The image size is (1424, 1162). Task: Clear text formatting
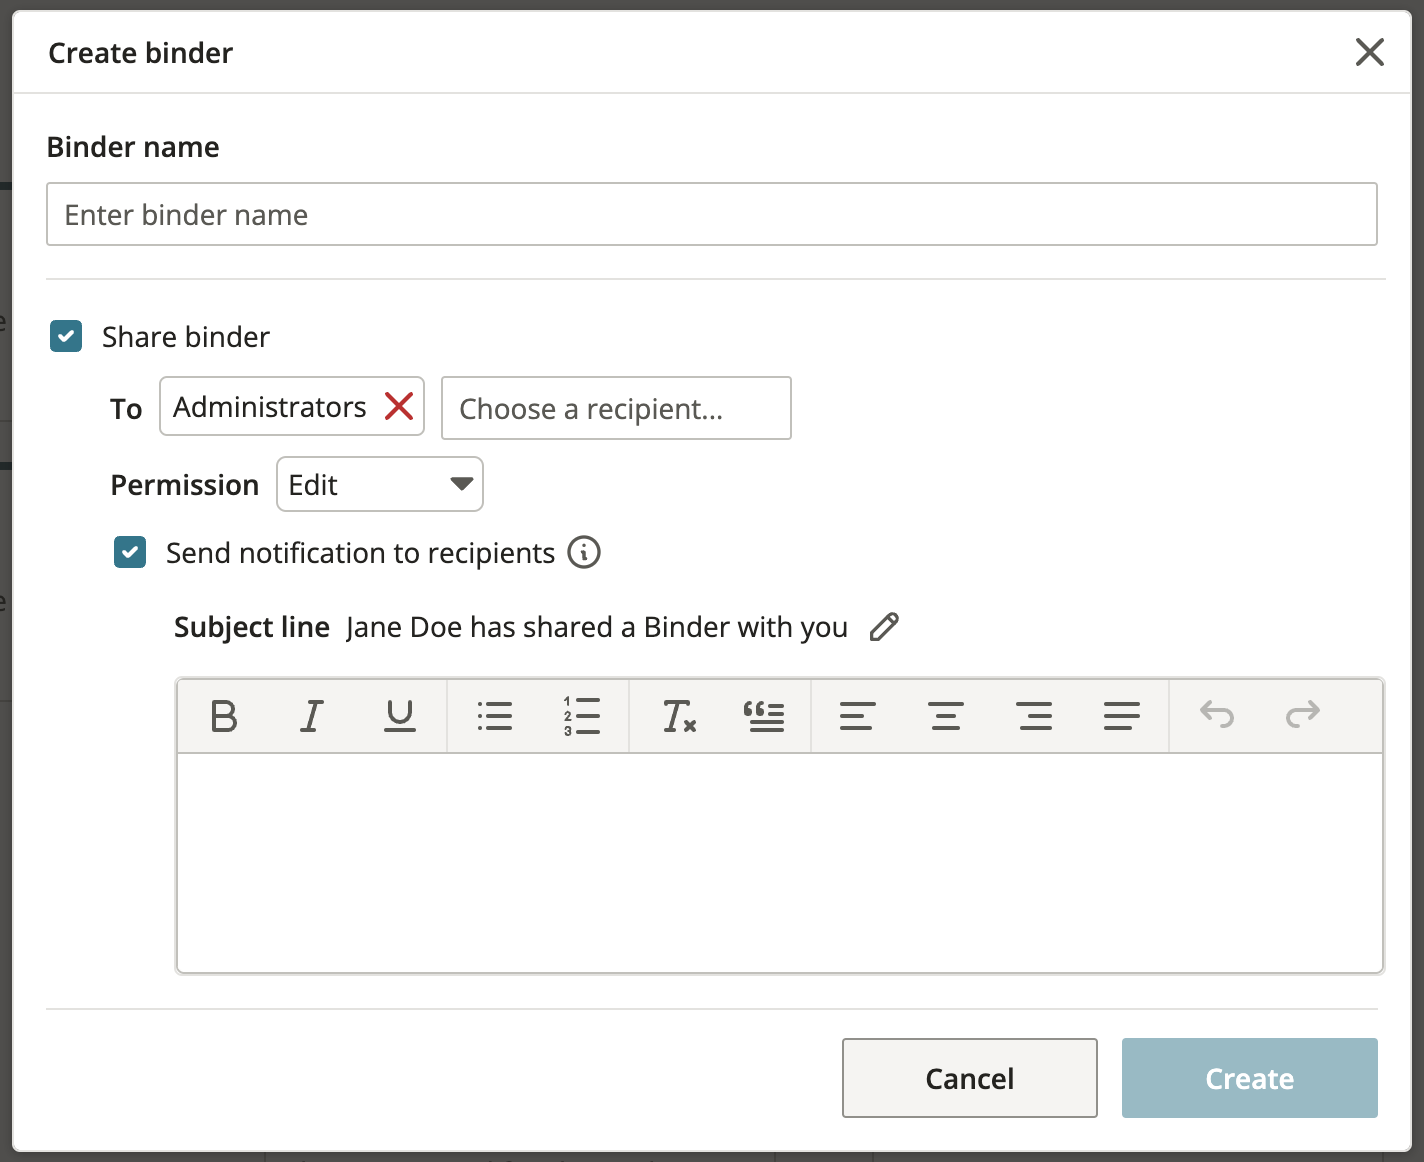pos(679,716)
